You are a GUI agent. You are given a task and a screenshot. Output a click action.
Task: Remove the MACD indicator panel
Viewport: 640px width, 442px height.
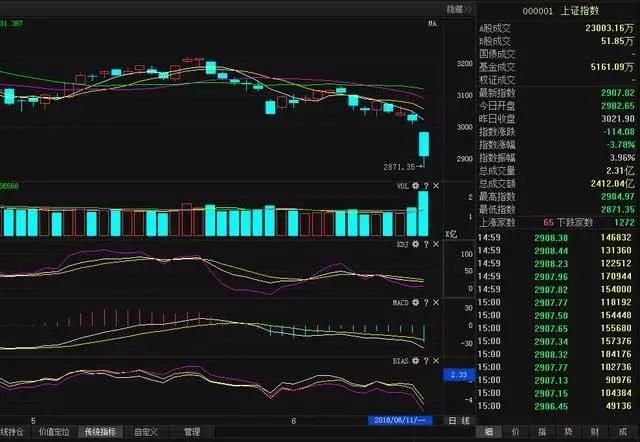[436, 302]
